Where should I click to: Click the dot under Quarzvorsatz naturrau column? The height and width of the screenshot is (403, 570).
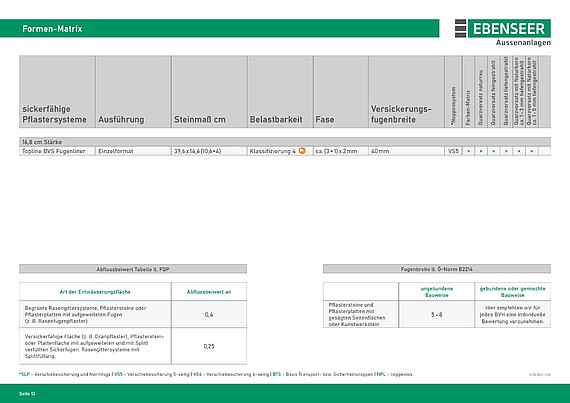pos(481,151)
